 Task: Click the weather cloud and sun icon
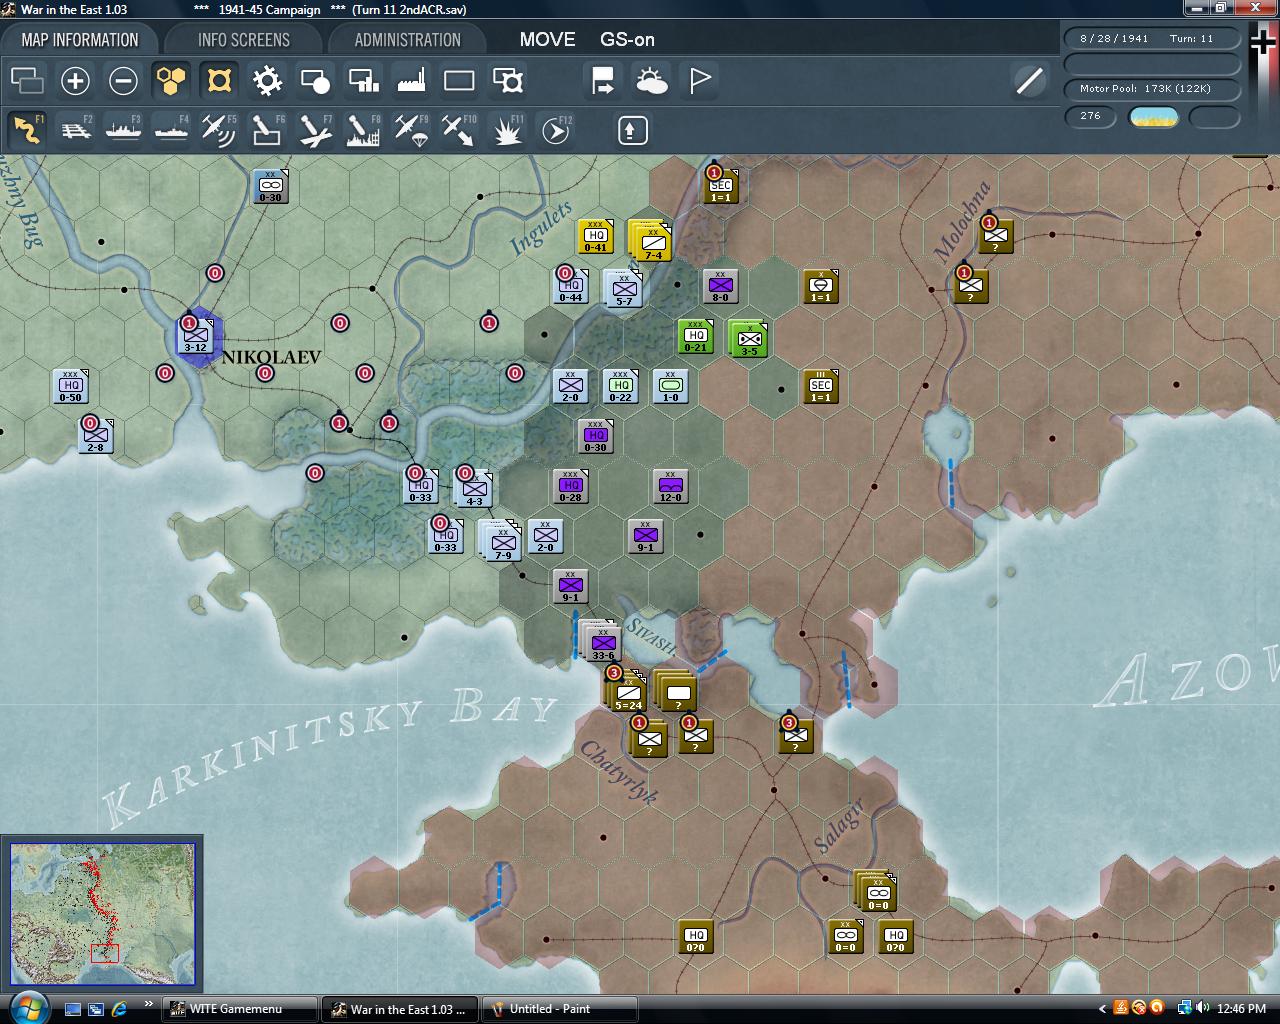[x=651, y=81]
